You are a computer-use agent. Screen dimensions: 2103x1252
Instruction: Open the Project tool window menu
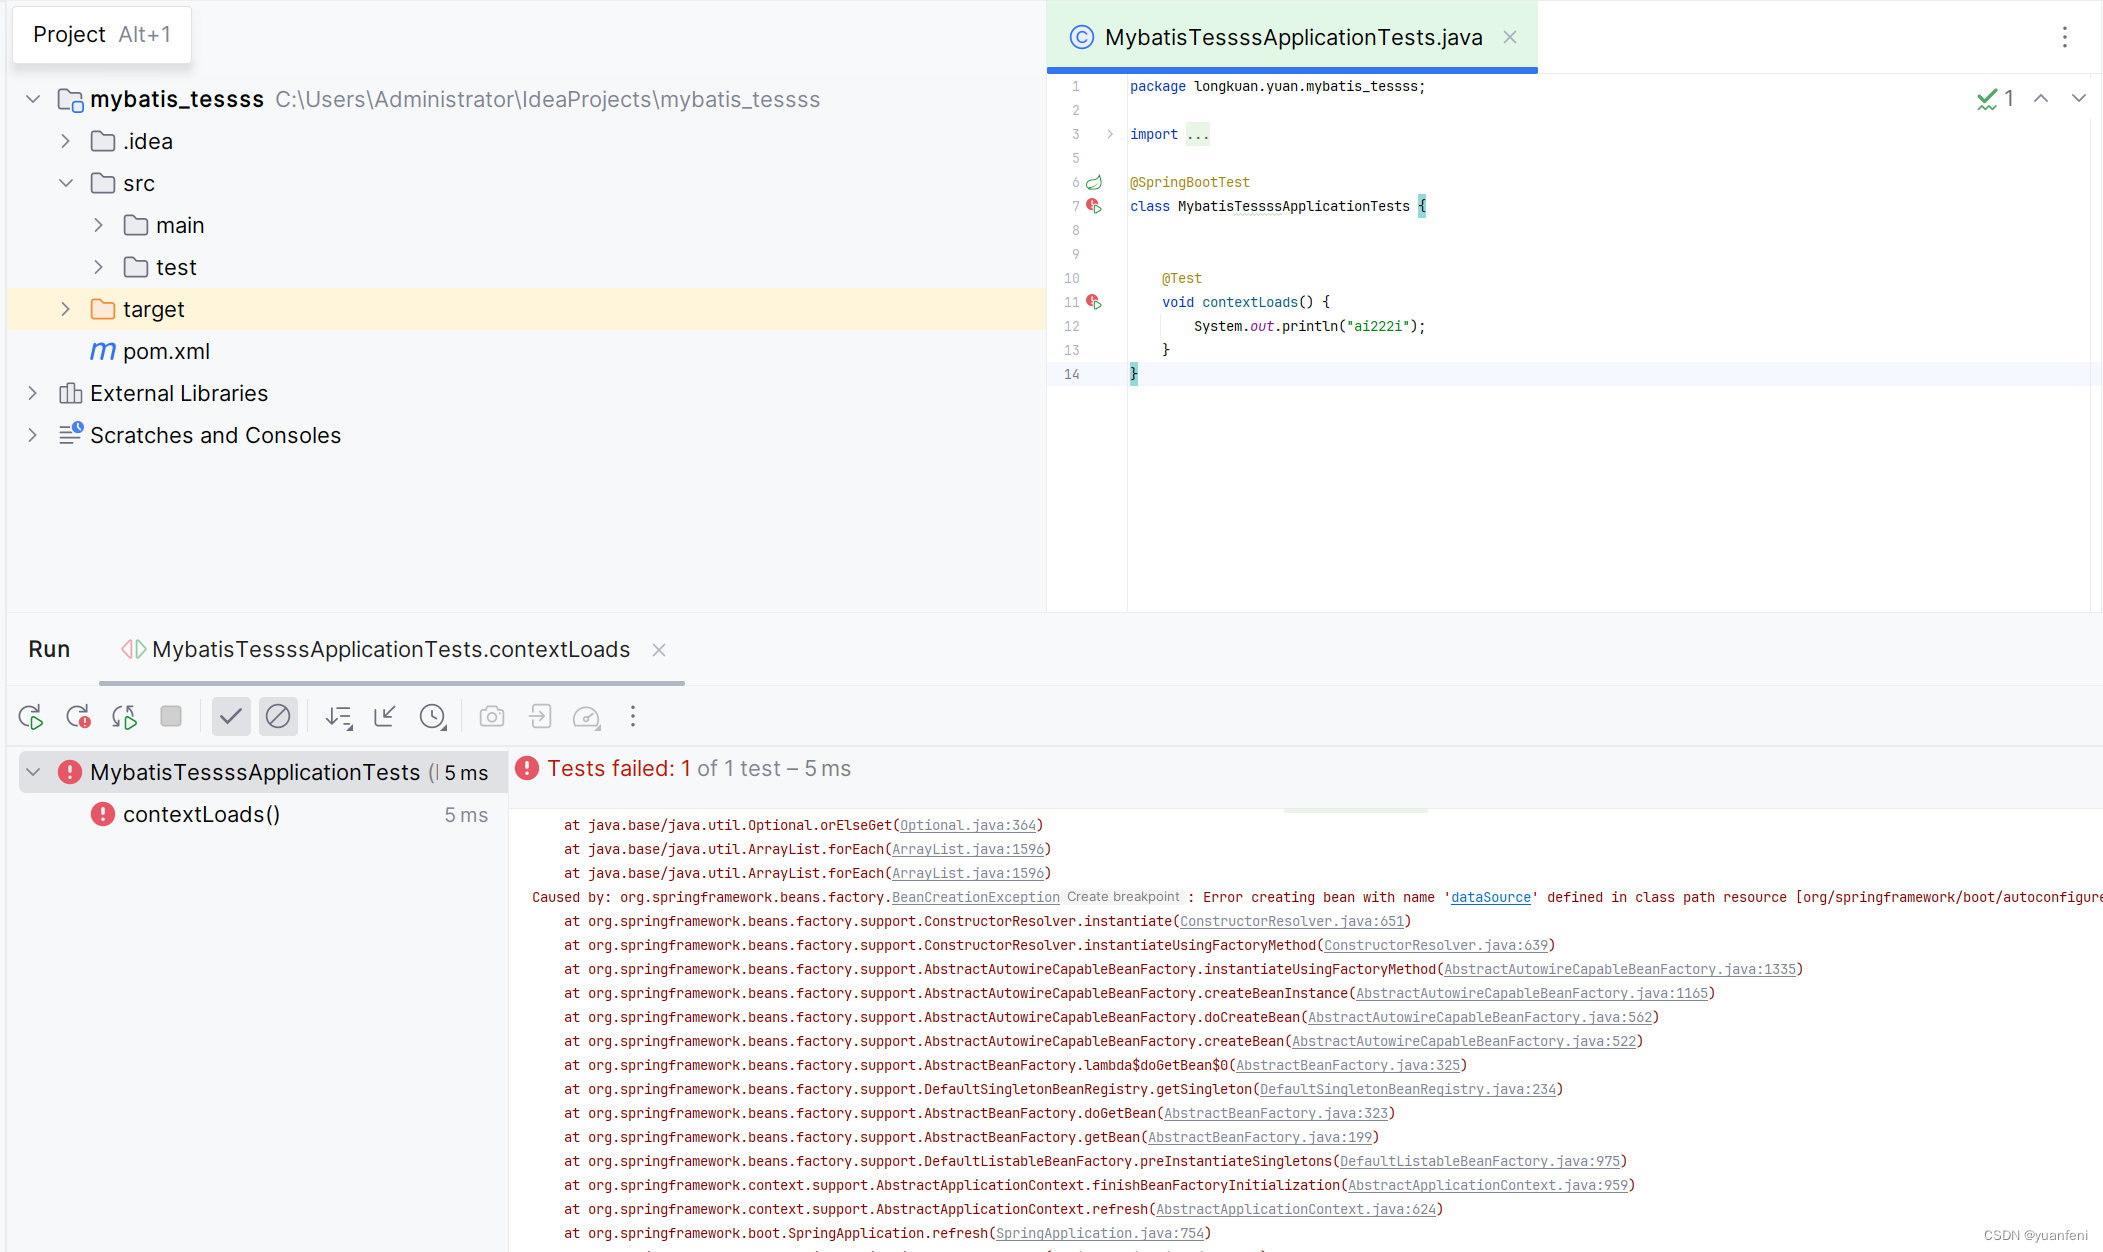click(101, 34)
